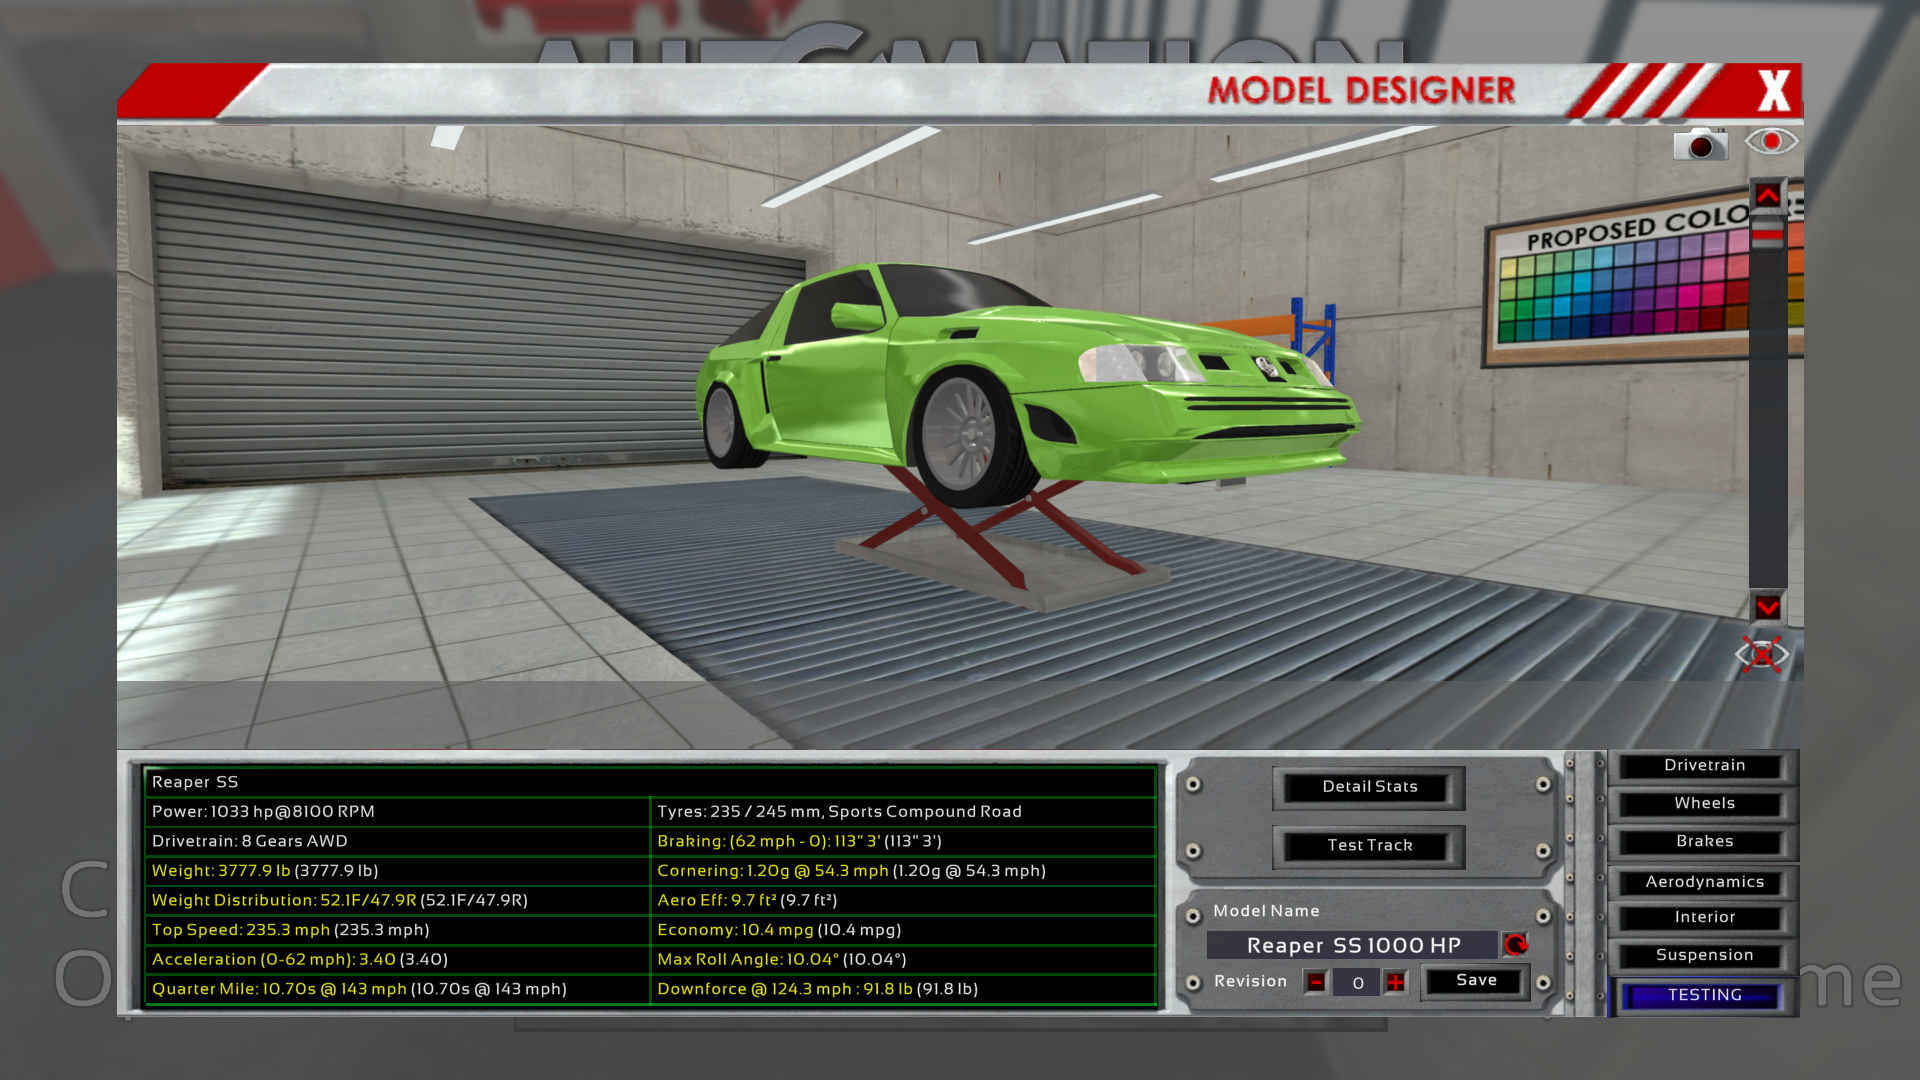Go to the Brakes section

(x=1704, y=841)
